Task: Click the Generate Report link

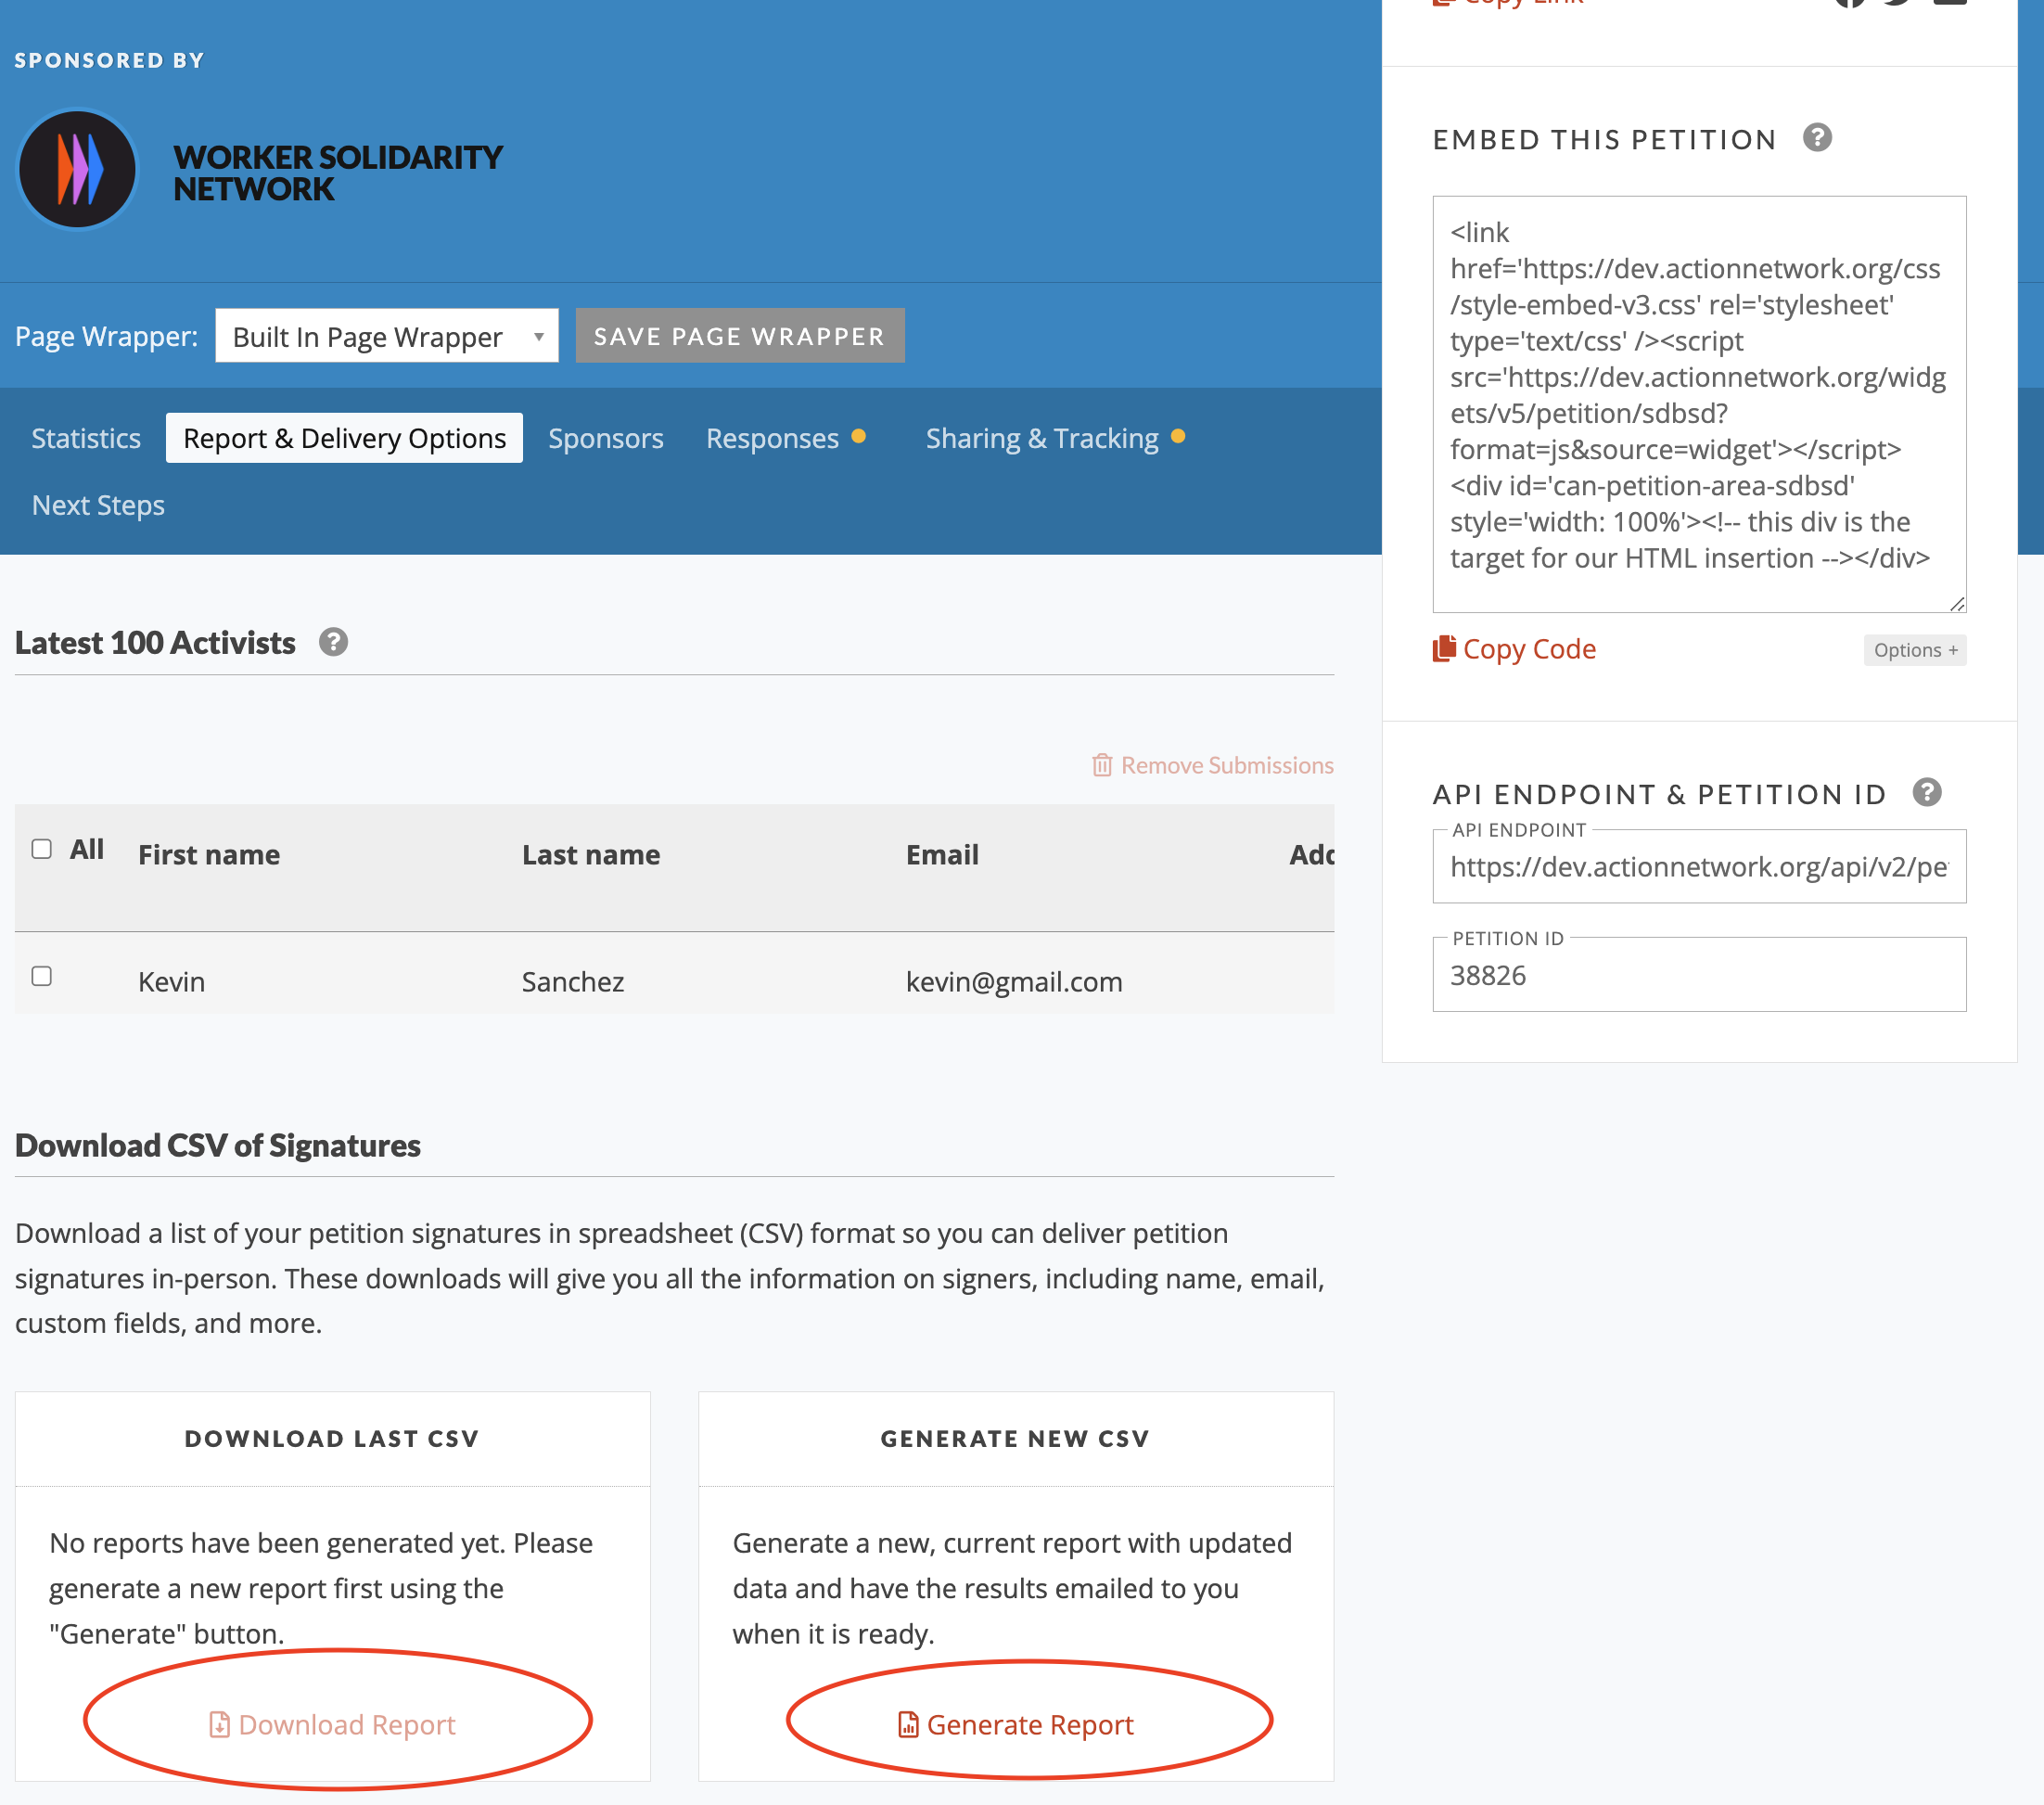Action: 1030,1724
